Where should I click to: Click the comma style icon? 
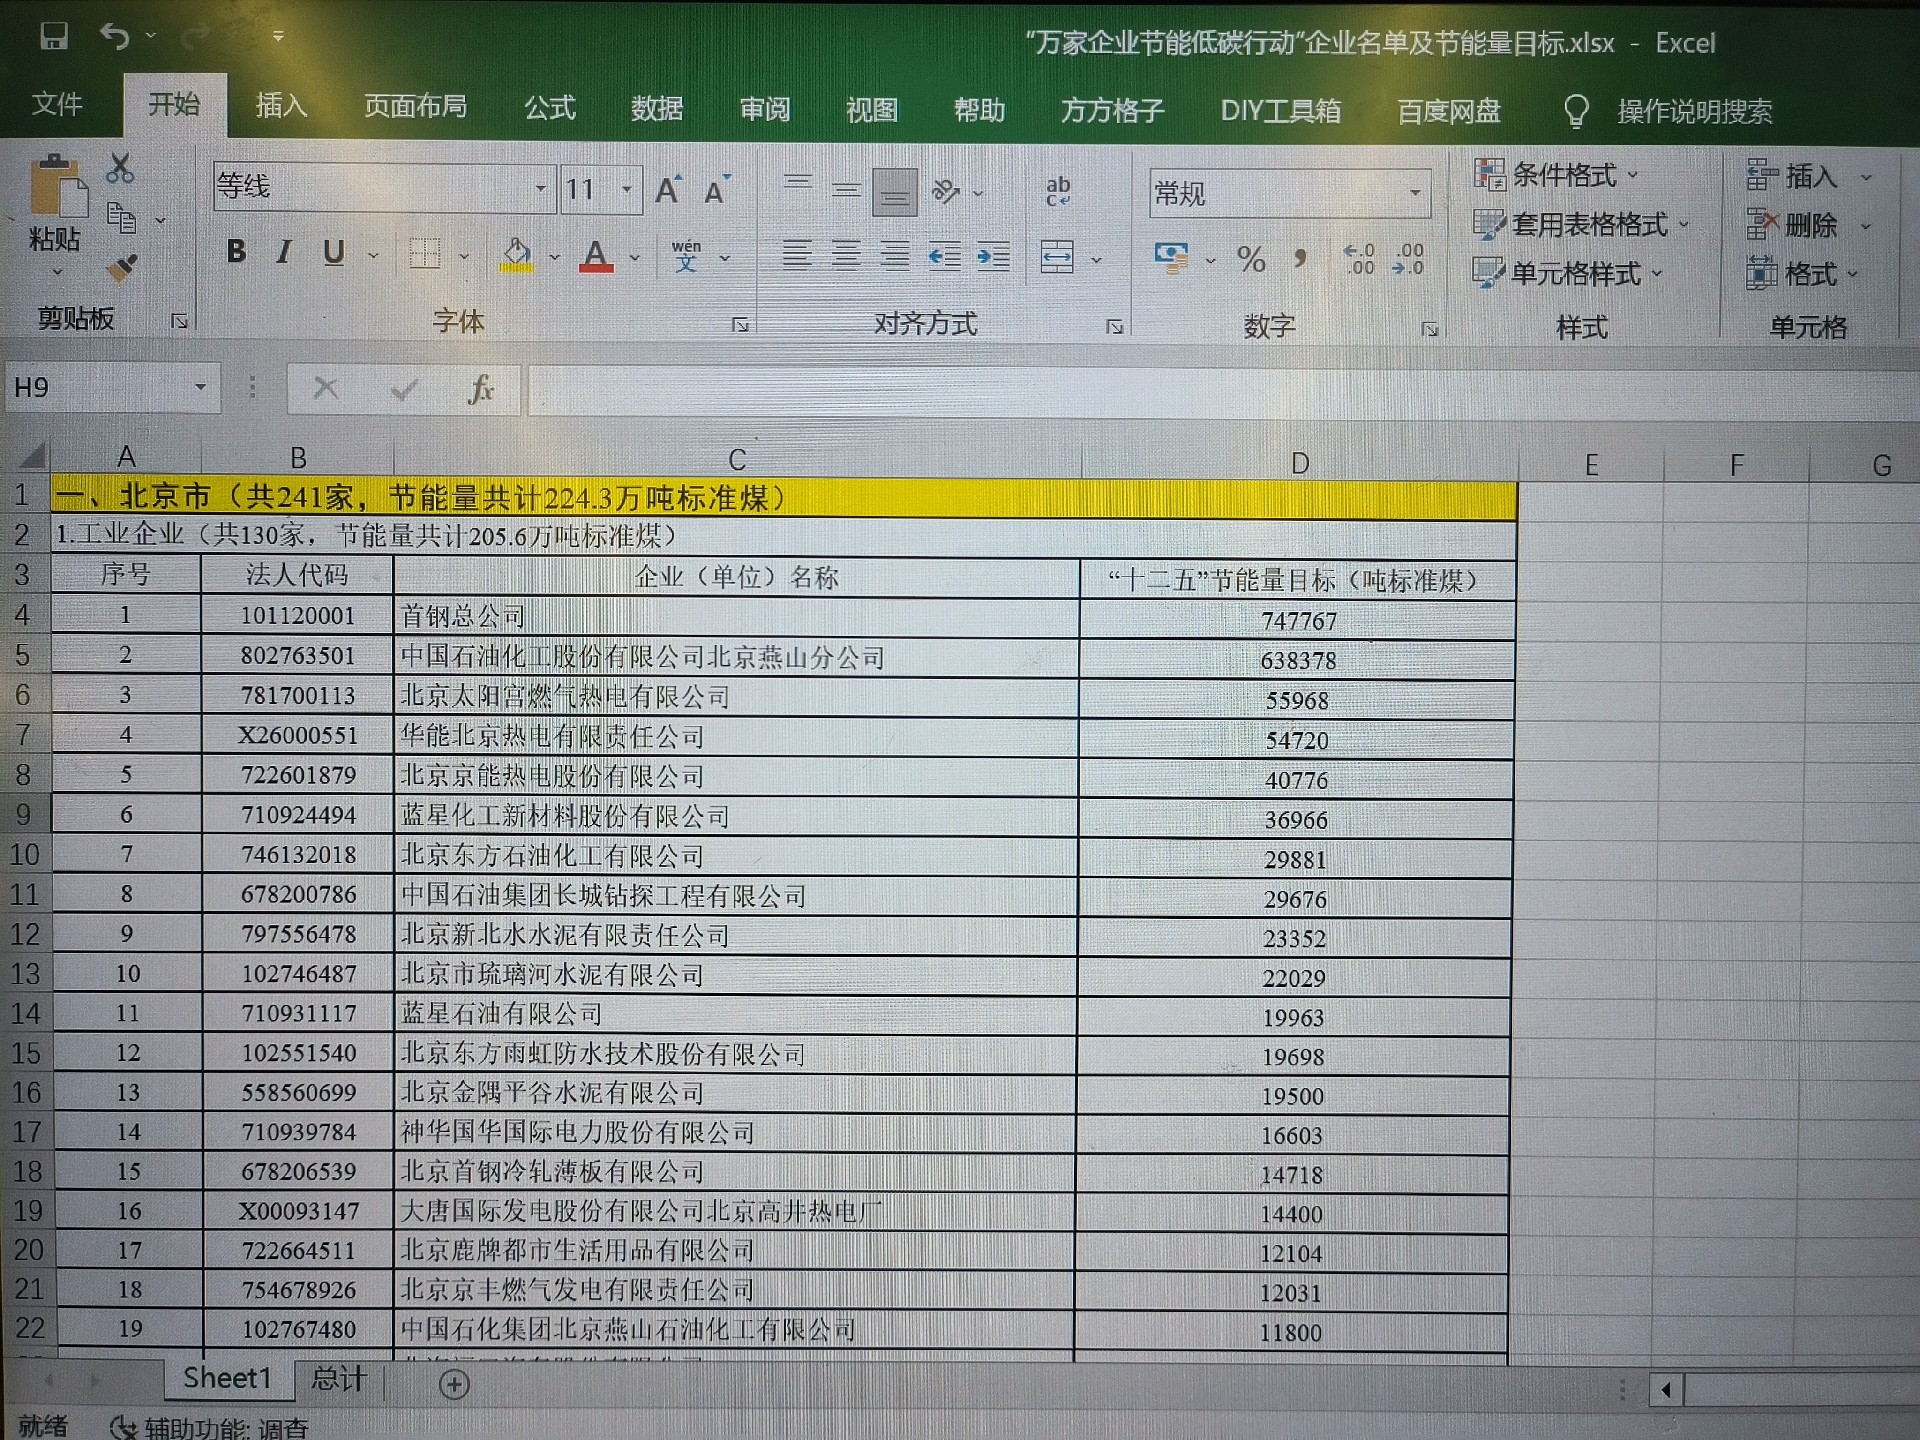pos(1300,259)
